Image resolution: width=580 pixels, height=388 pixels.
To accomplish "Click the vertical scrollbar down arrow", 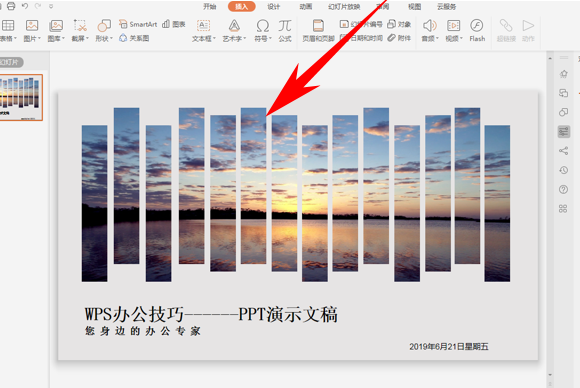I will coord(550,375).
